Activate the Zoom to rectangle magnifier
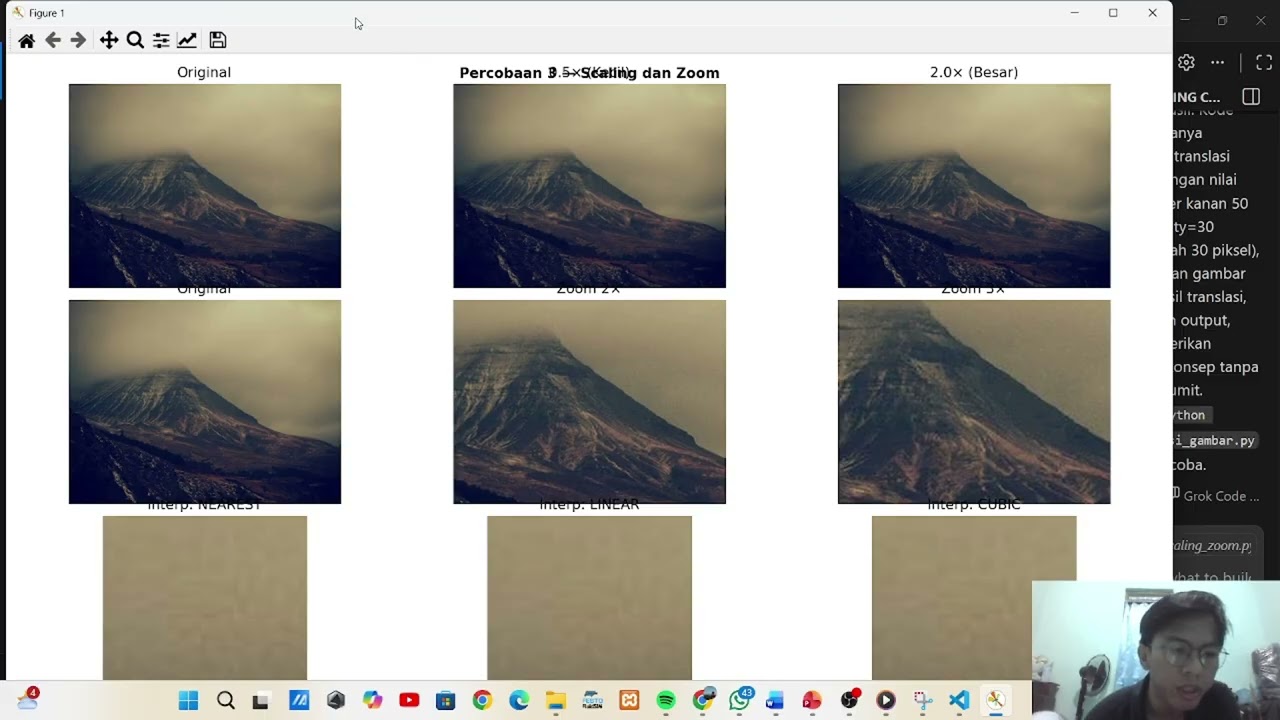 (x=135, y=40)
